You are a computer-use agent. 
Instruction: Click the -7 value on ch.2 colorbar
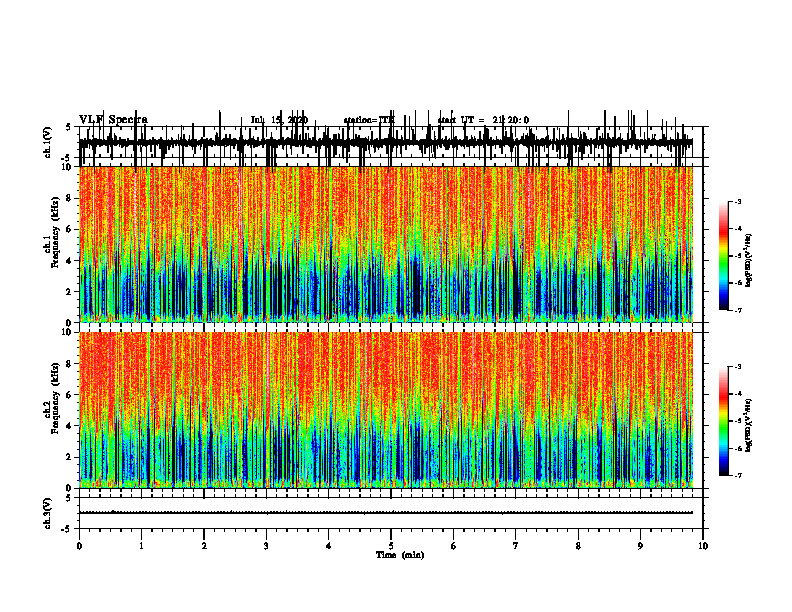click(738, 475)
